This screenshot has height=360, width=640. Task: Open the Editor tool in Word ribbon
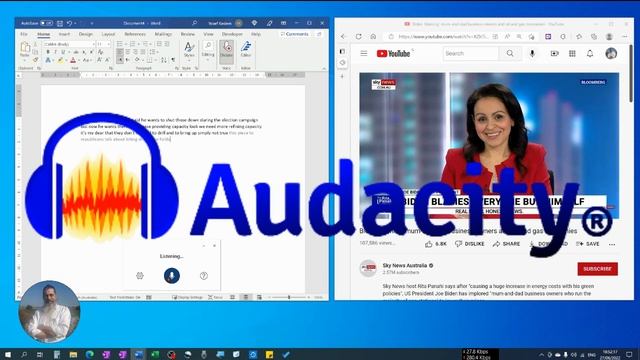246,50
